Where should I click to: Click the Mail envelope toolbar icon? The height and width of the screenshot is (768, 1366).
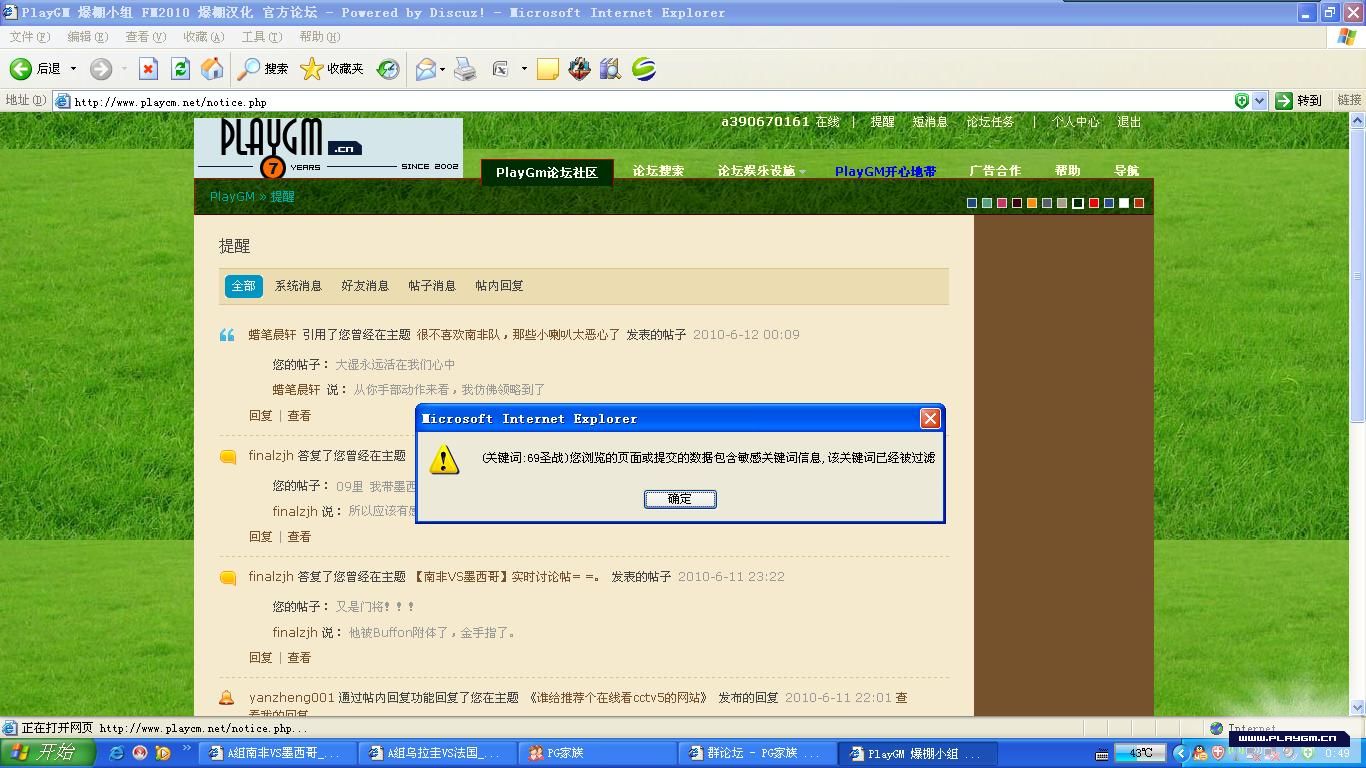pos(426,69)
